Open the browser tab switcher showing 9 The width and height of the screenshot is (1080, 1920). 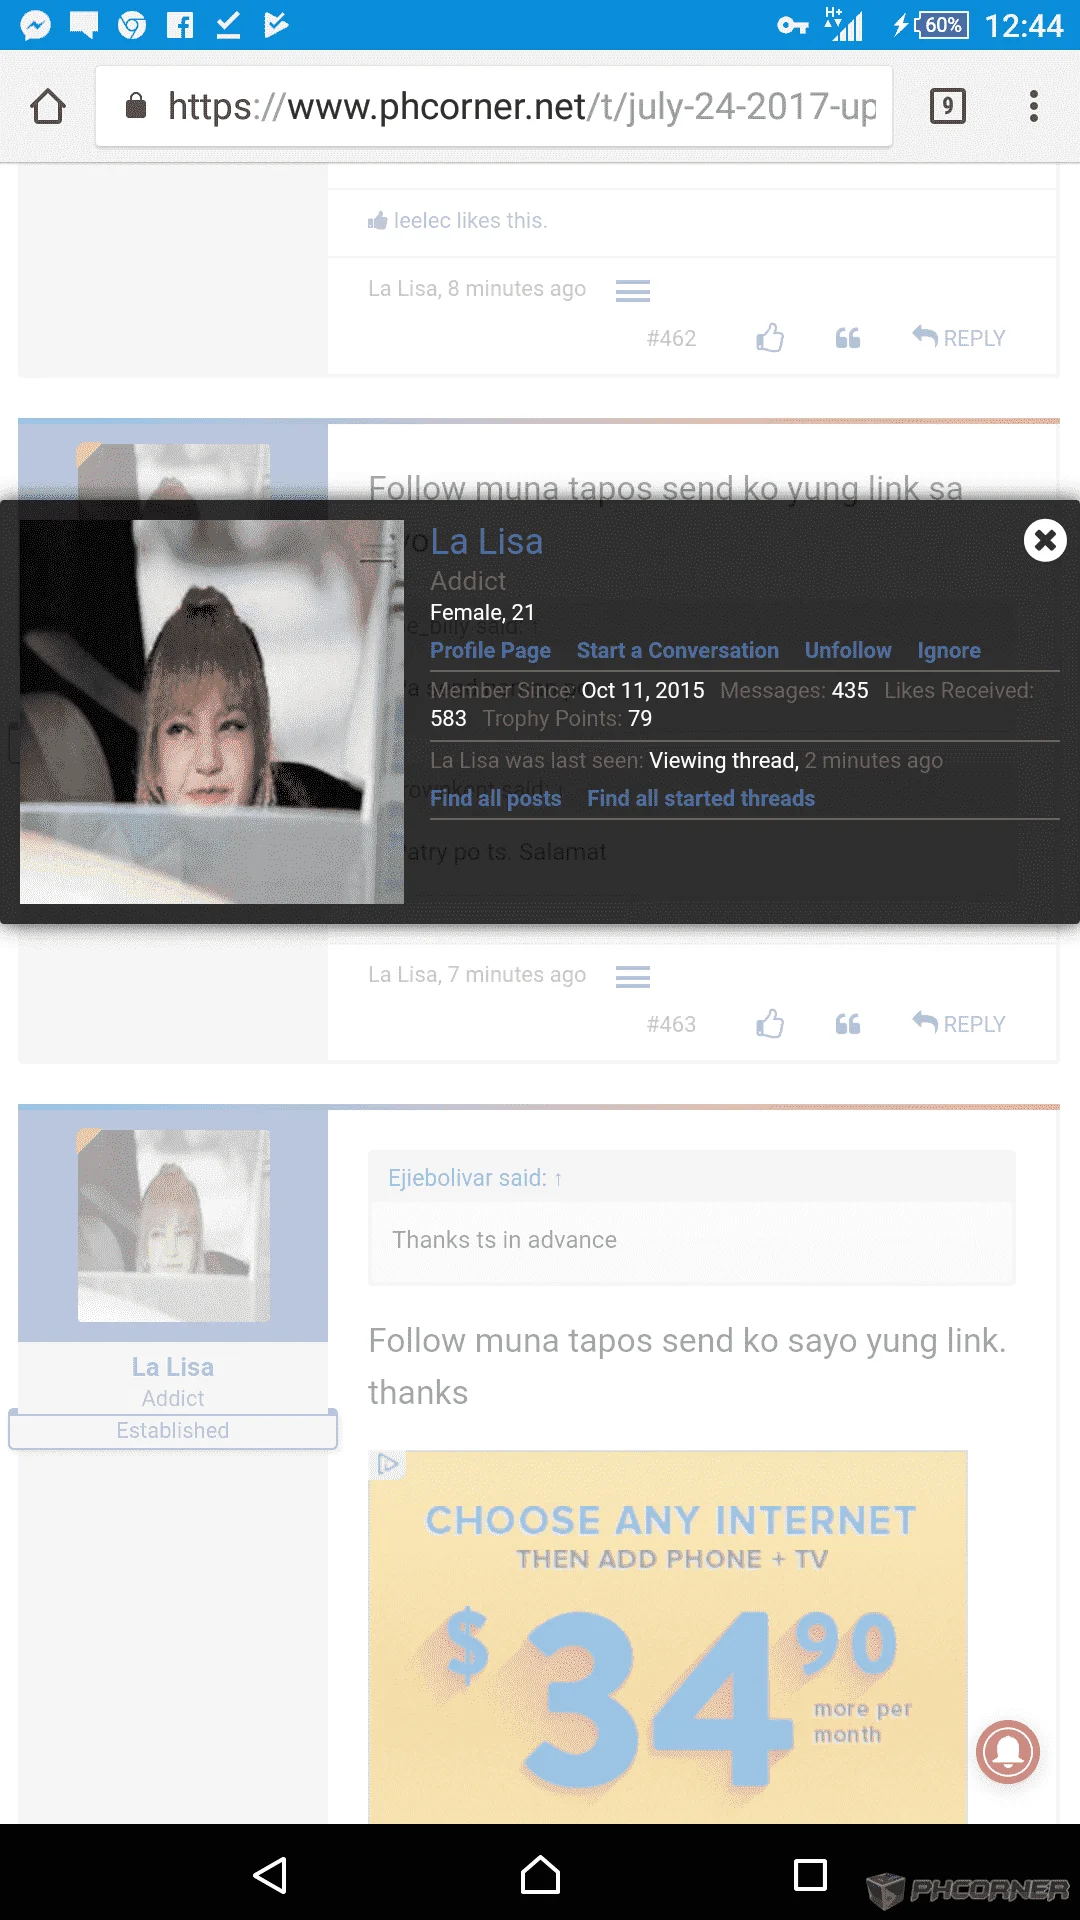(x=947, y=106)
